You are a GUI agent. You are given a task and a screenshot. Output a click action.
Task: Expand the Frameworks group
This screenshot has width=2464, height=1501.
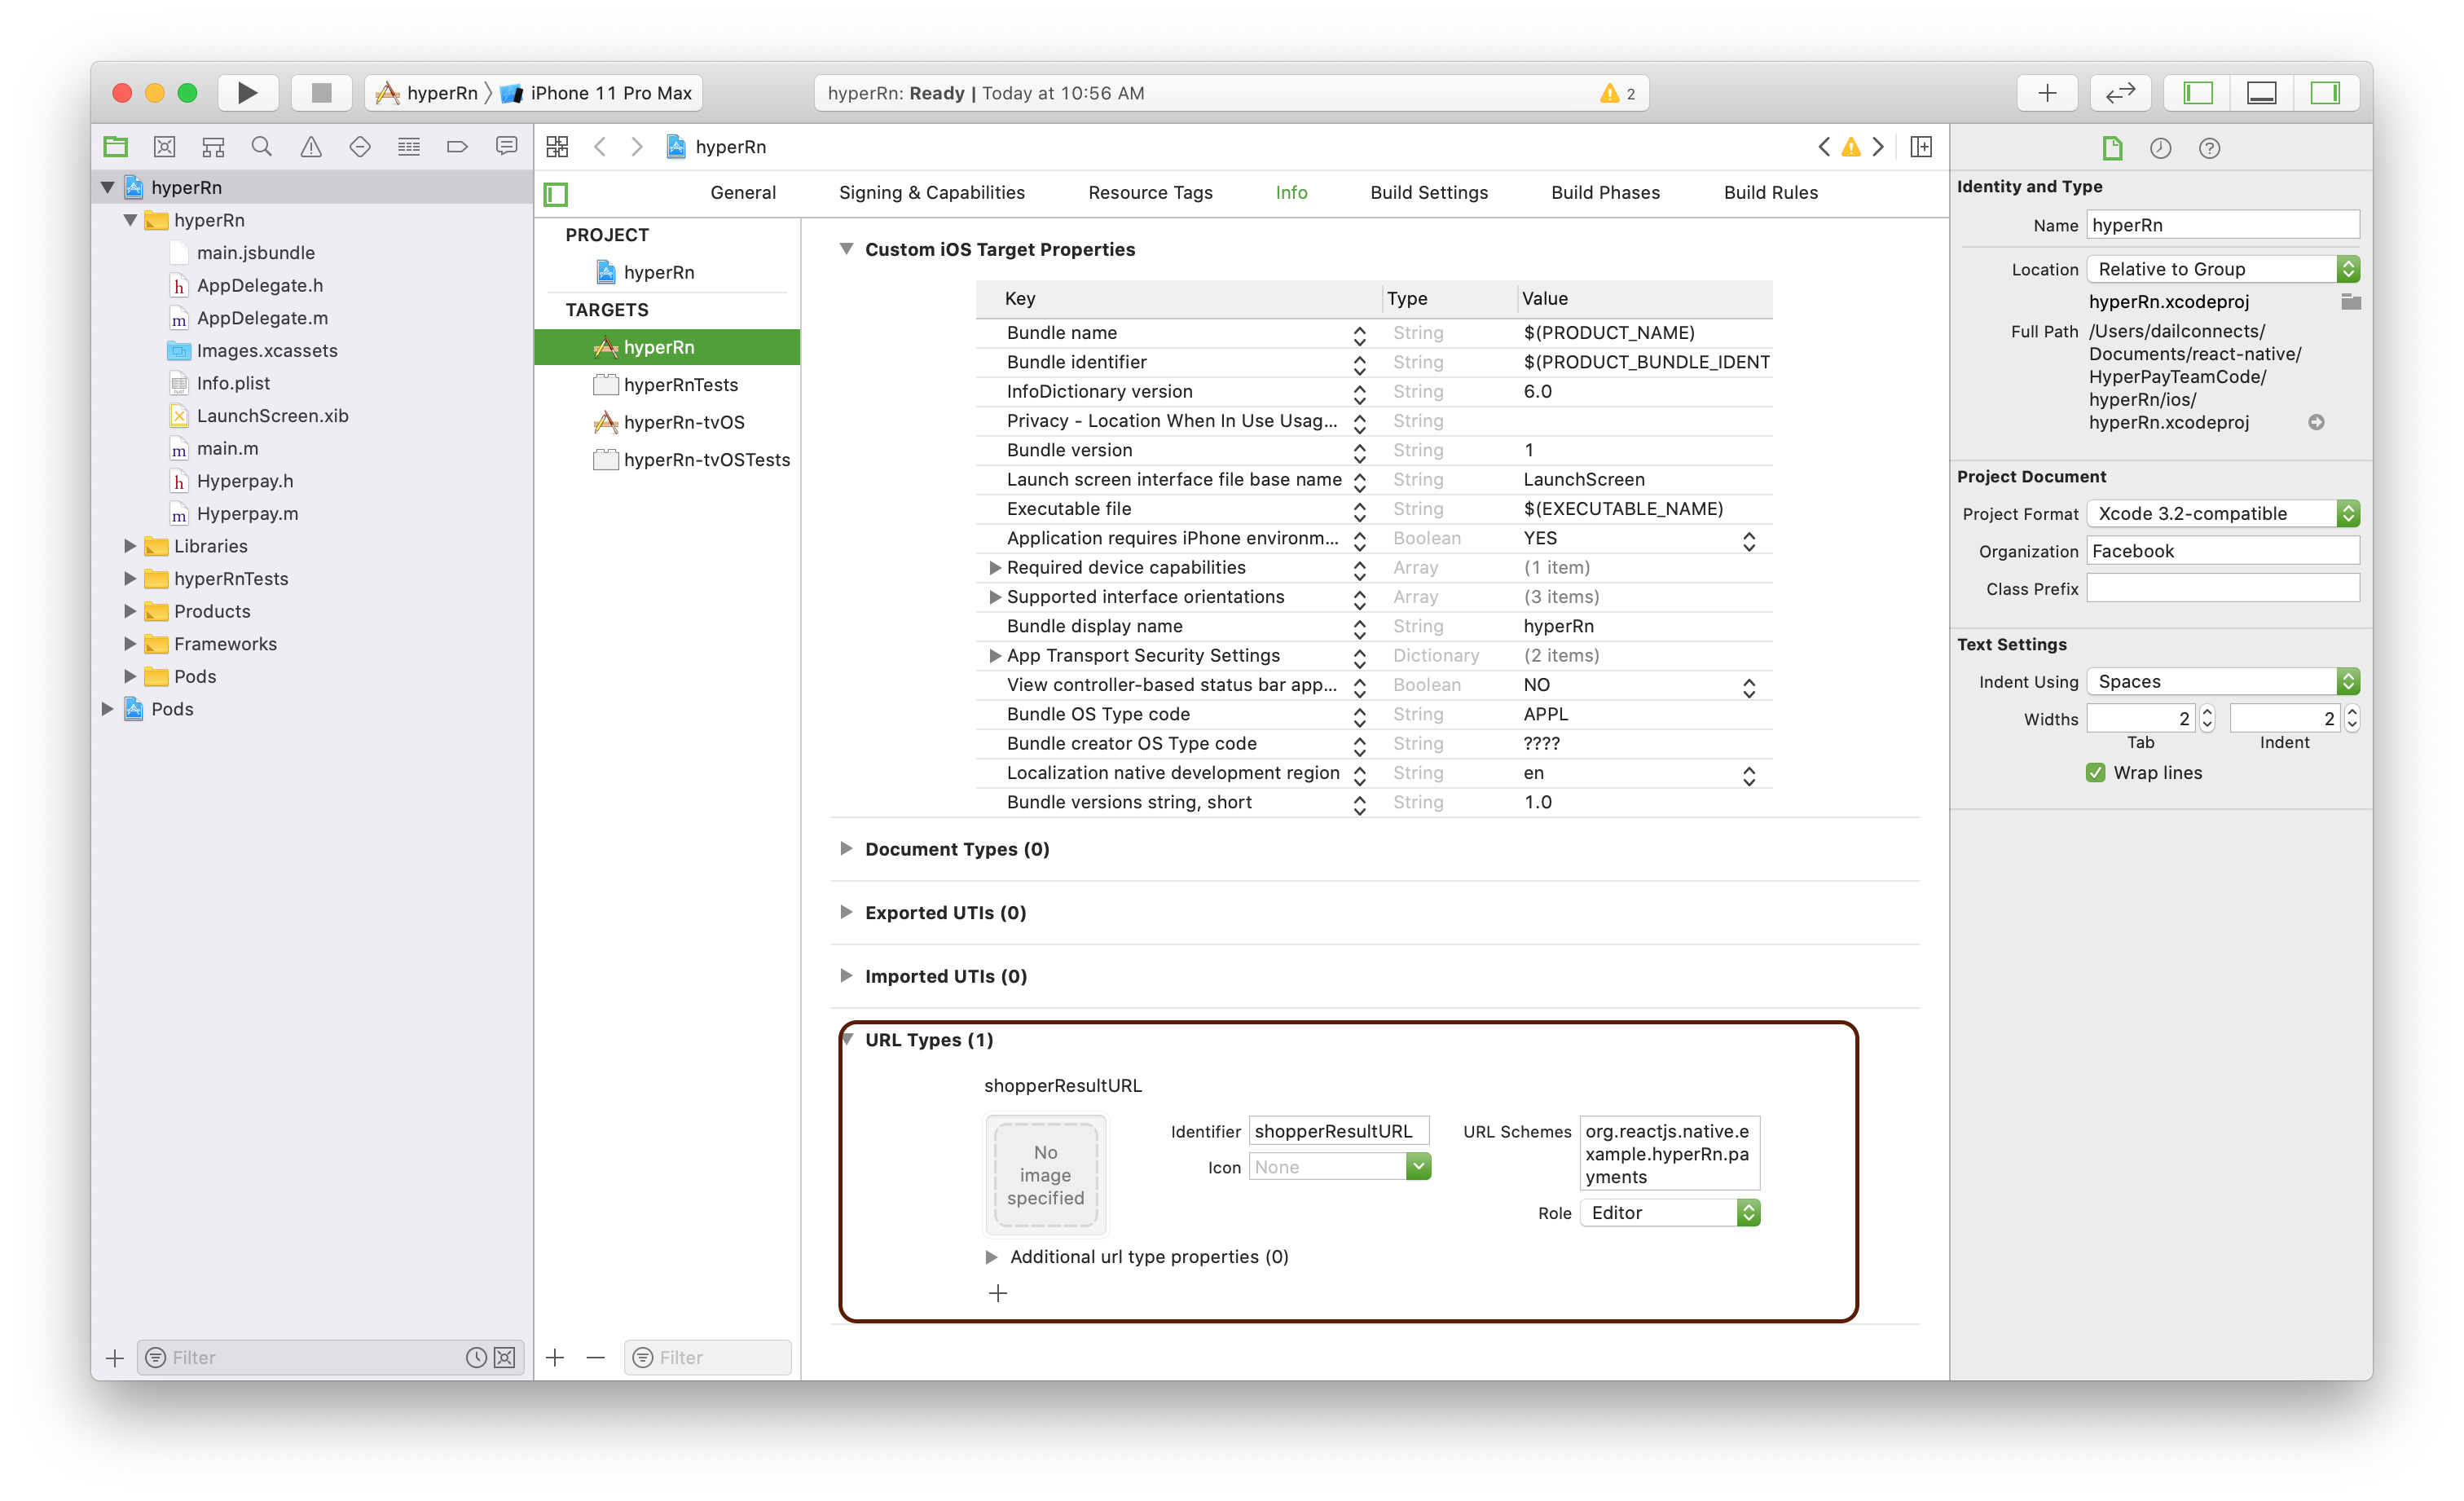[x=130, y=644]
